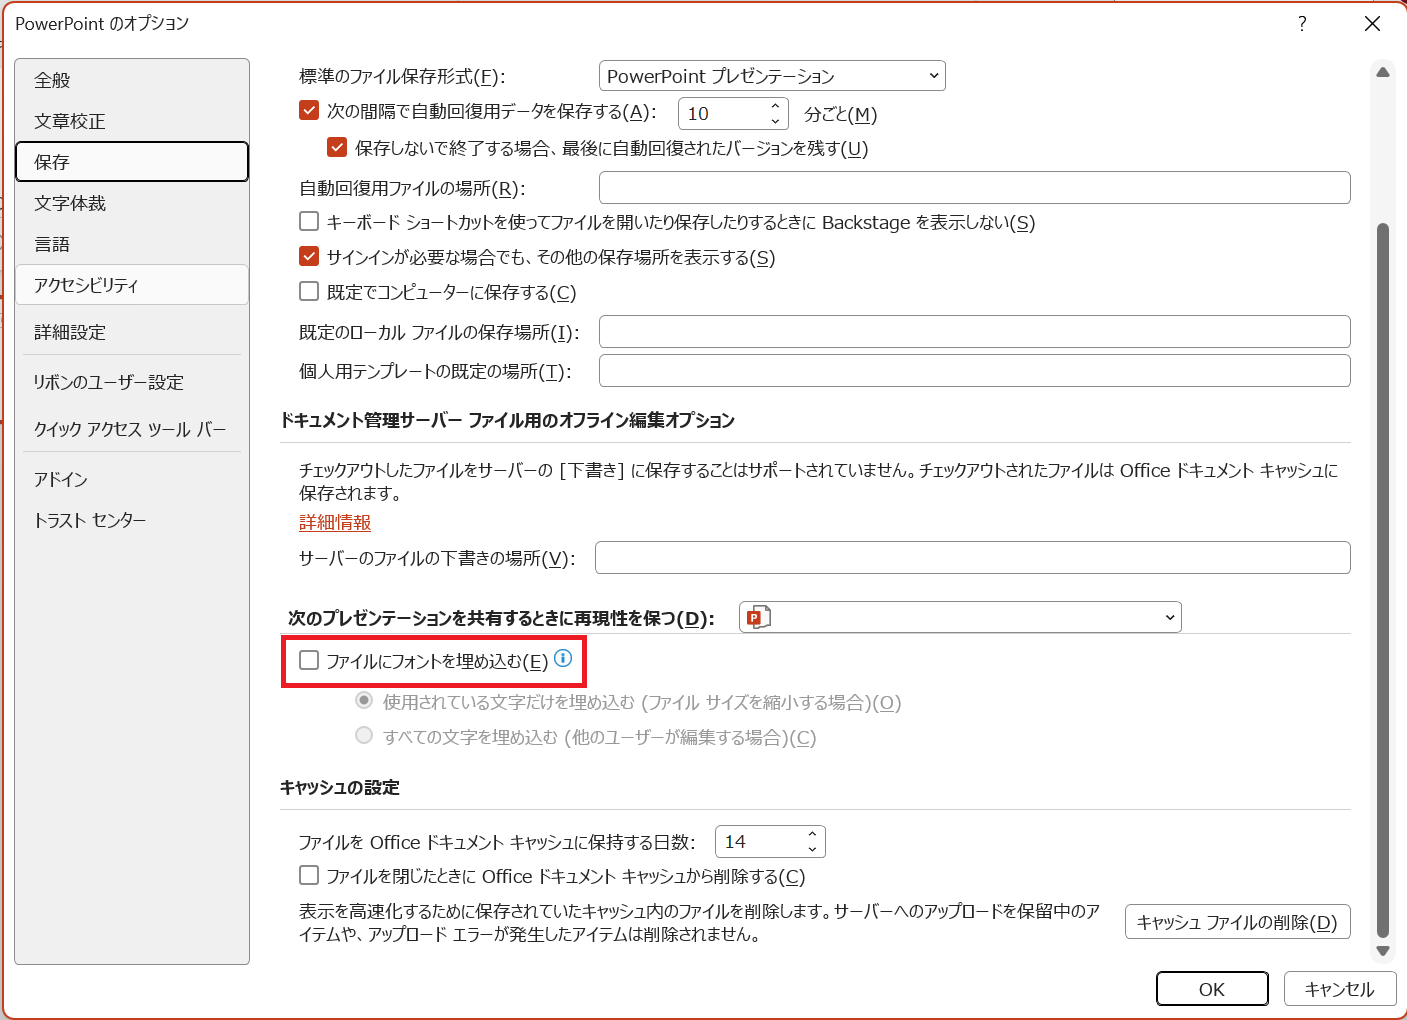Screen dimensions: 1407x1020
Task: Decrease cache retention days with down arrow
Action: (x=812, y=849)
